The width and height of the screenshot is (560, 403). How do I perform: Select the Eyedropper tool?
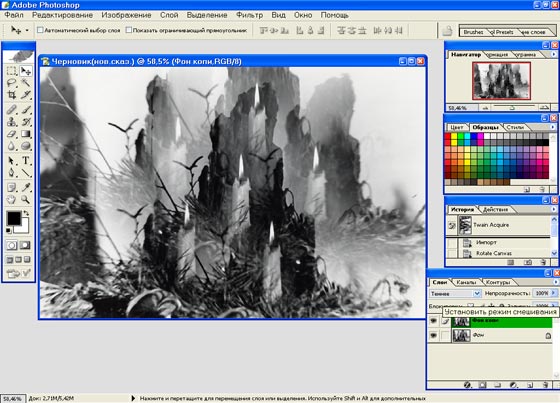(25, 187)
